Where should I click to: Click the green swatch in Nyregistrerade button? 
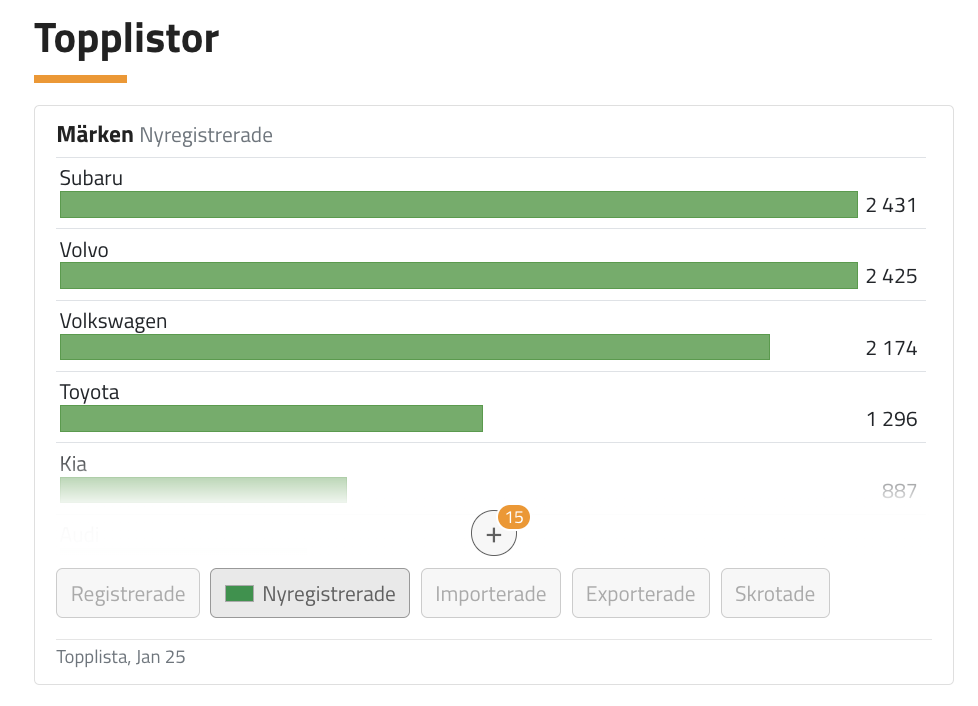point(239,594)
